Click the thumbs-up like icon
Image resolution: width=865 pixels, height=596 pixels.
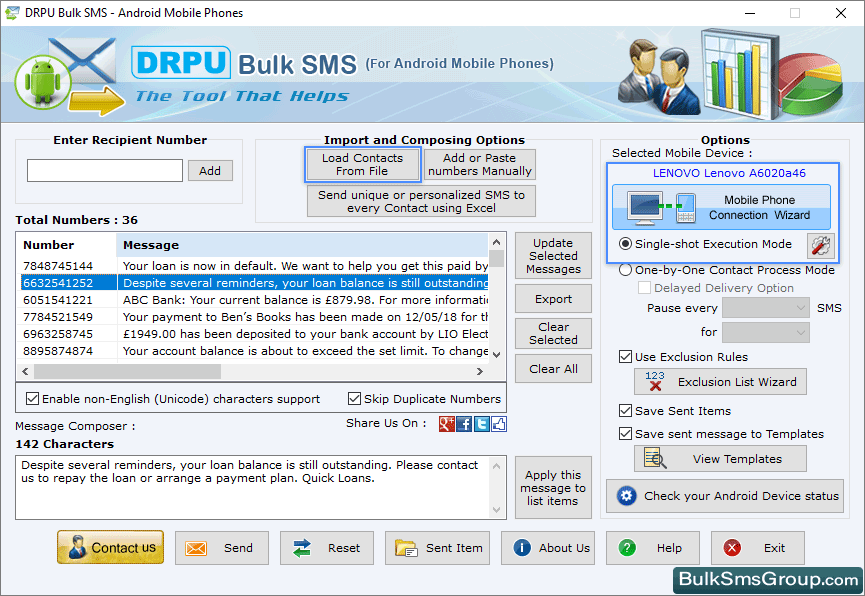click(x=499, y=424)
